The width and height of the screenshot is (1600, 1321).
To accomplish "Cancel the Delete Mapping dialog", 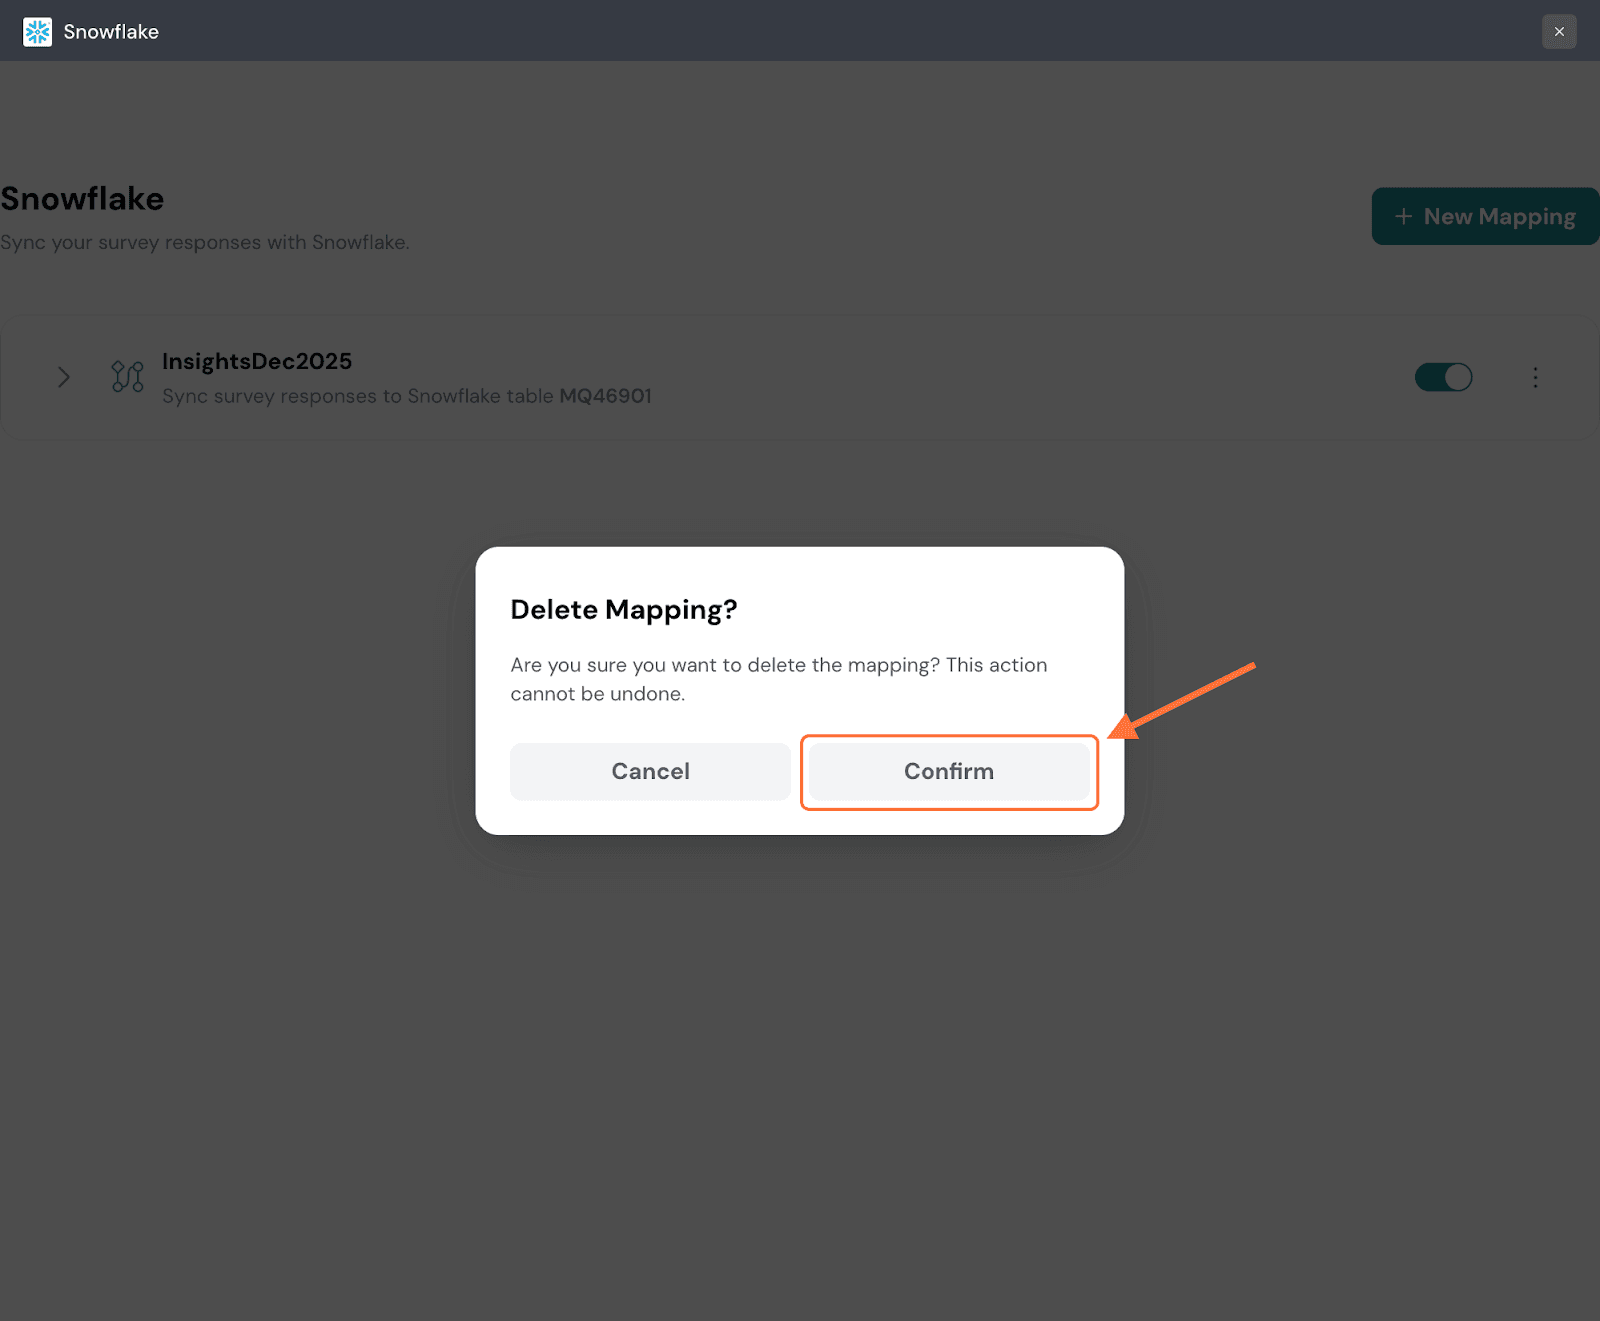I will point(650,771).
